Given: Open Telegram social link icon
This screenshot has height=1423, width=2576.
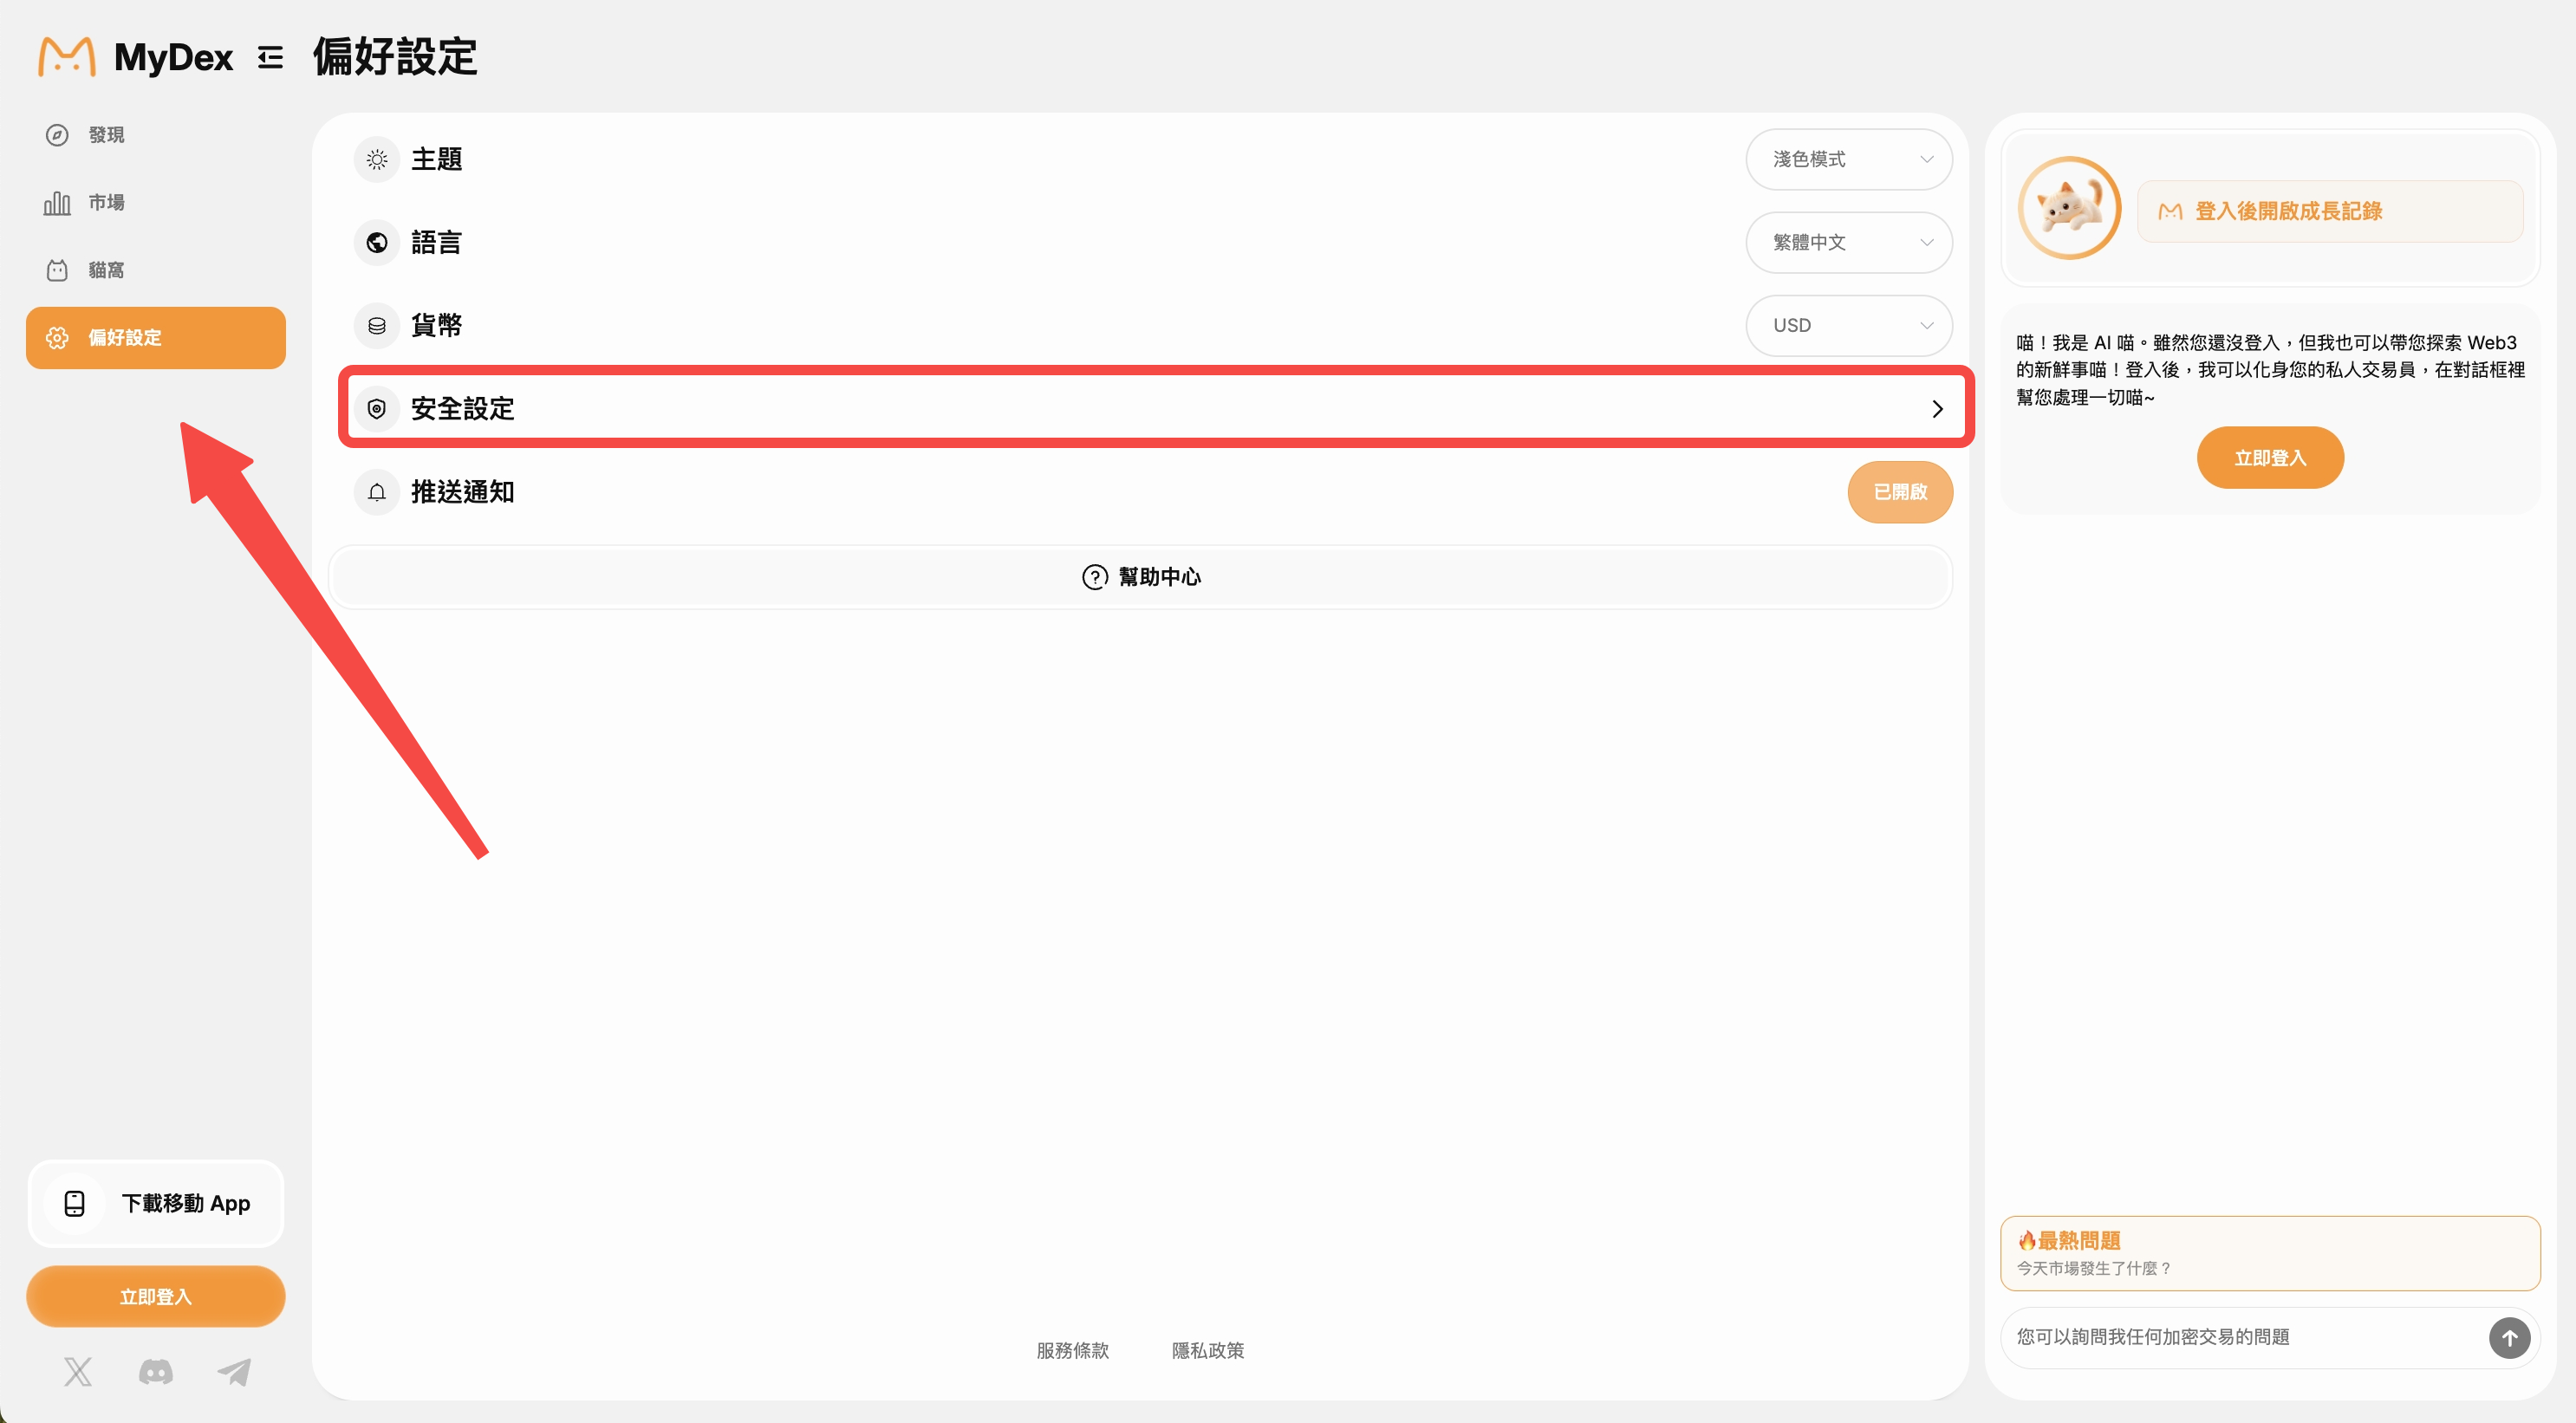Looking at the screenshot, I should 234,1371.
